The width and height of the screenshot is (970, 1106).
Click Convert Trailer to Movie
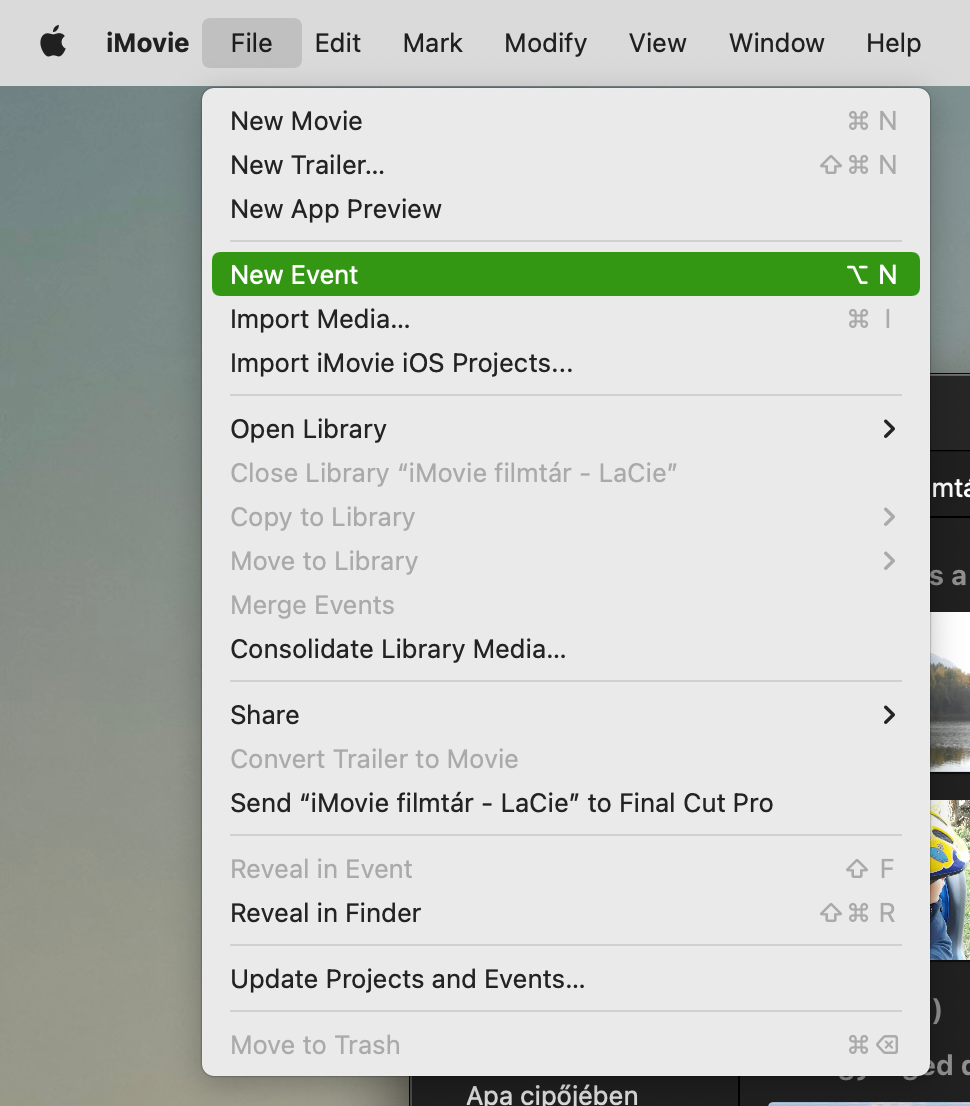coord(566,759)
